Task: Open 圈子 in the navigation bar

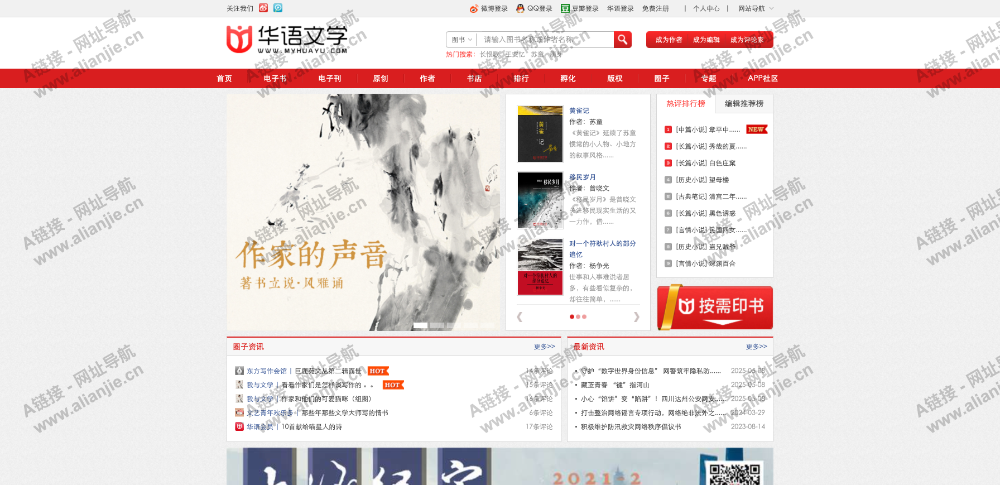Action: [x=661, y=78]
